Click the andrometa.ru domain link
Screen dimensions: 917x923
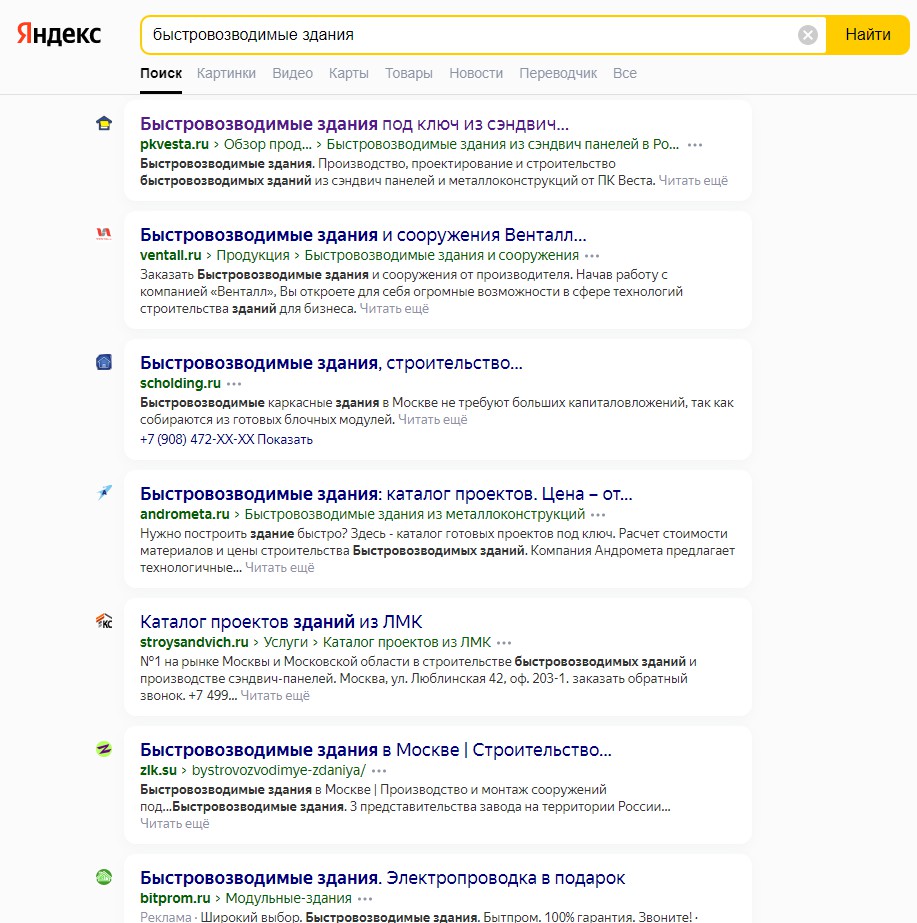[x=185, y=514]
